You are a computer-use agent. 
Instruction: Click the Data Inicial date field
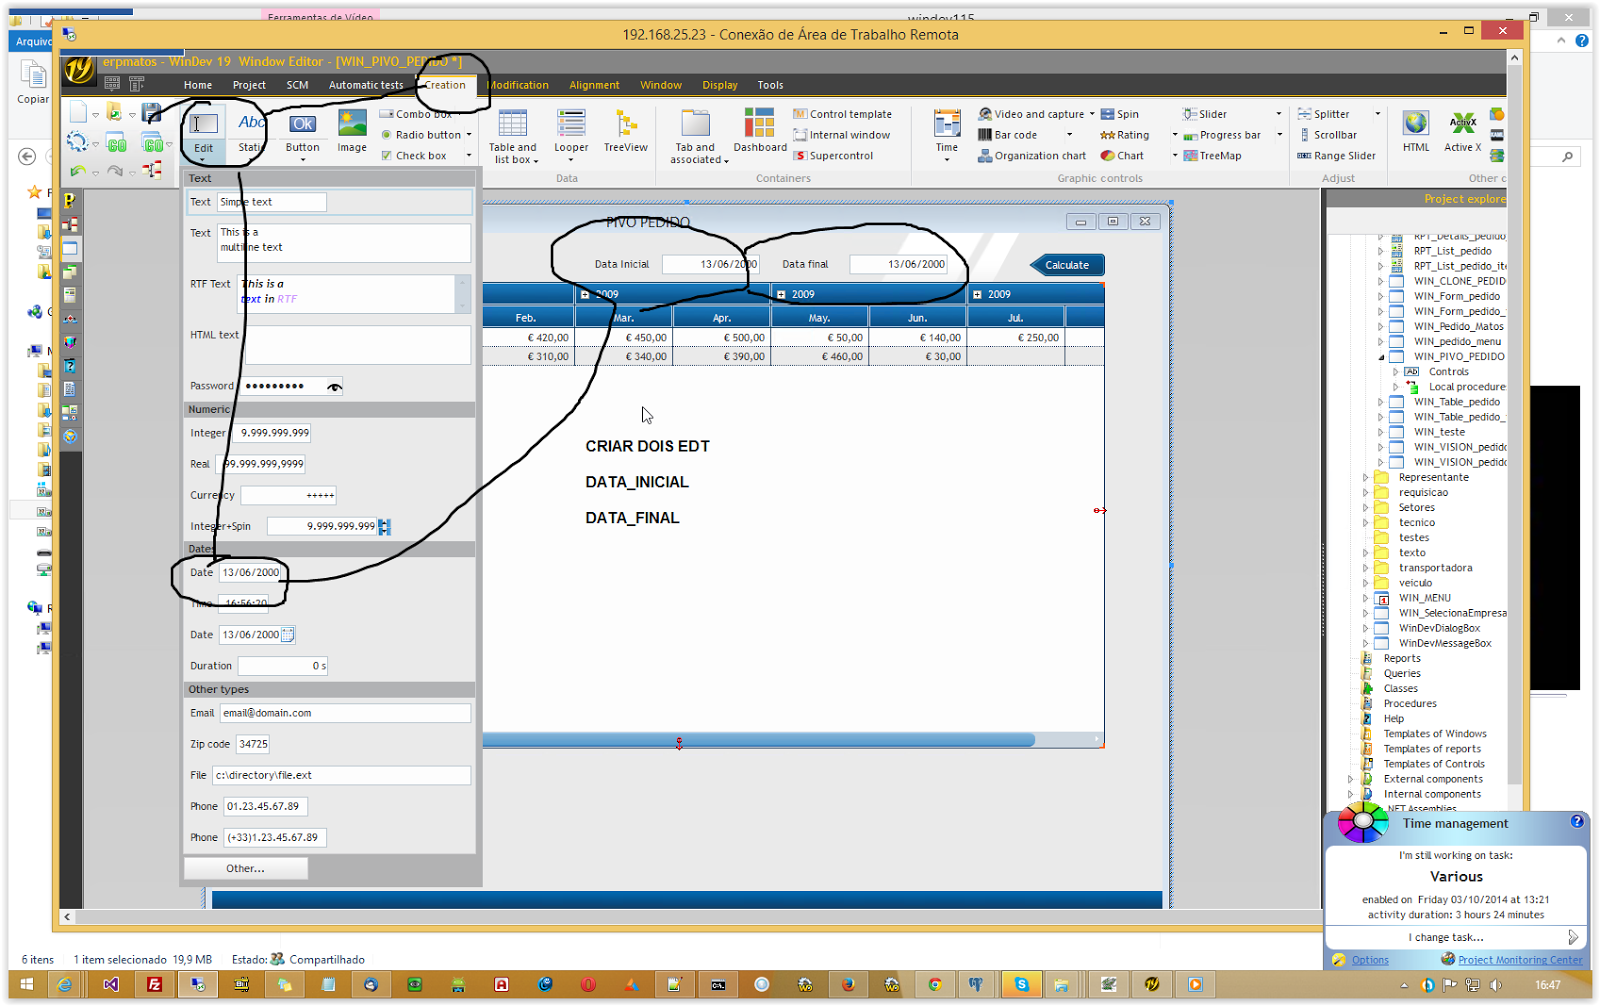coord(710,264)
